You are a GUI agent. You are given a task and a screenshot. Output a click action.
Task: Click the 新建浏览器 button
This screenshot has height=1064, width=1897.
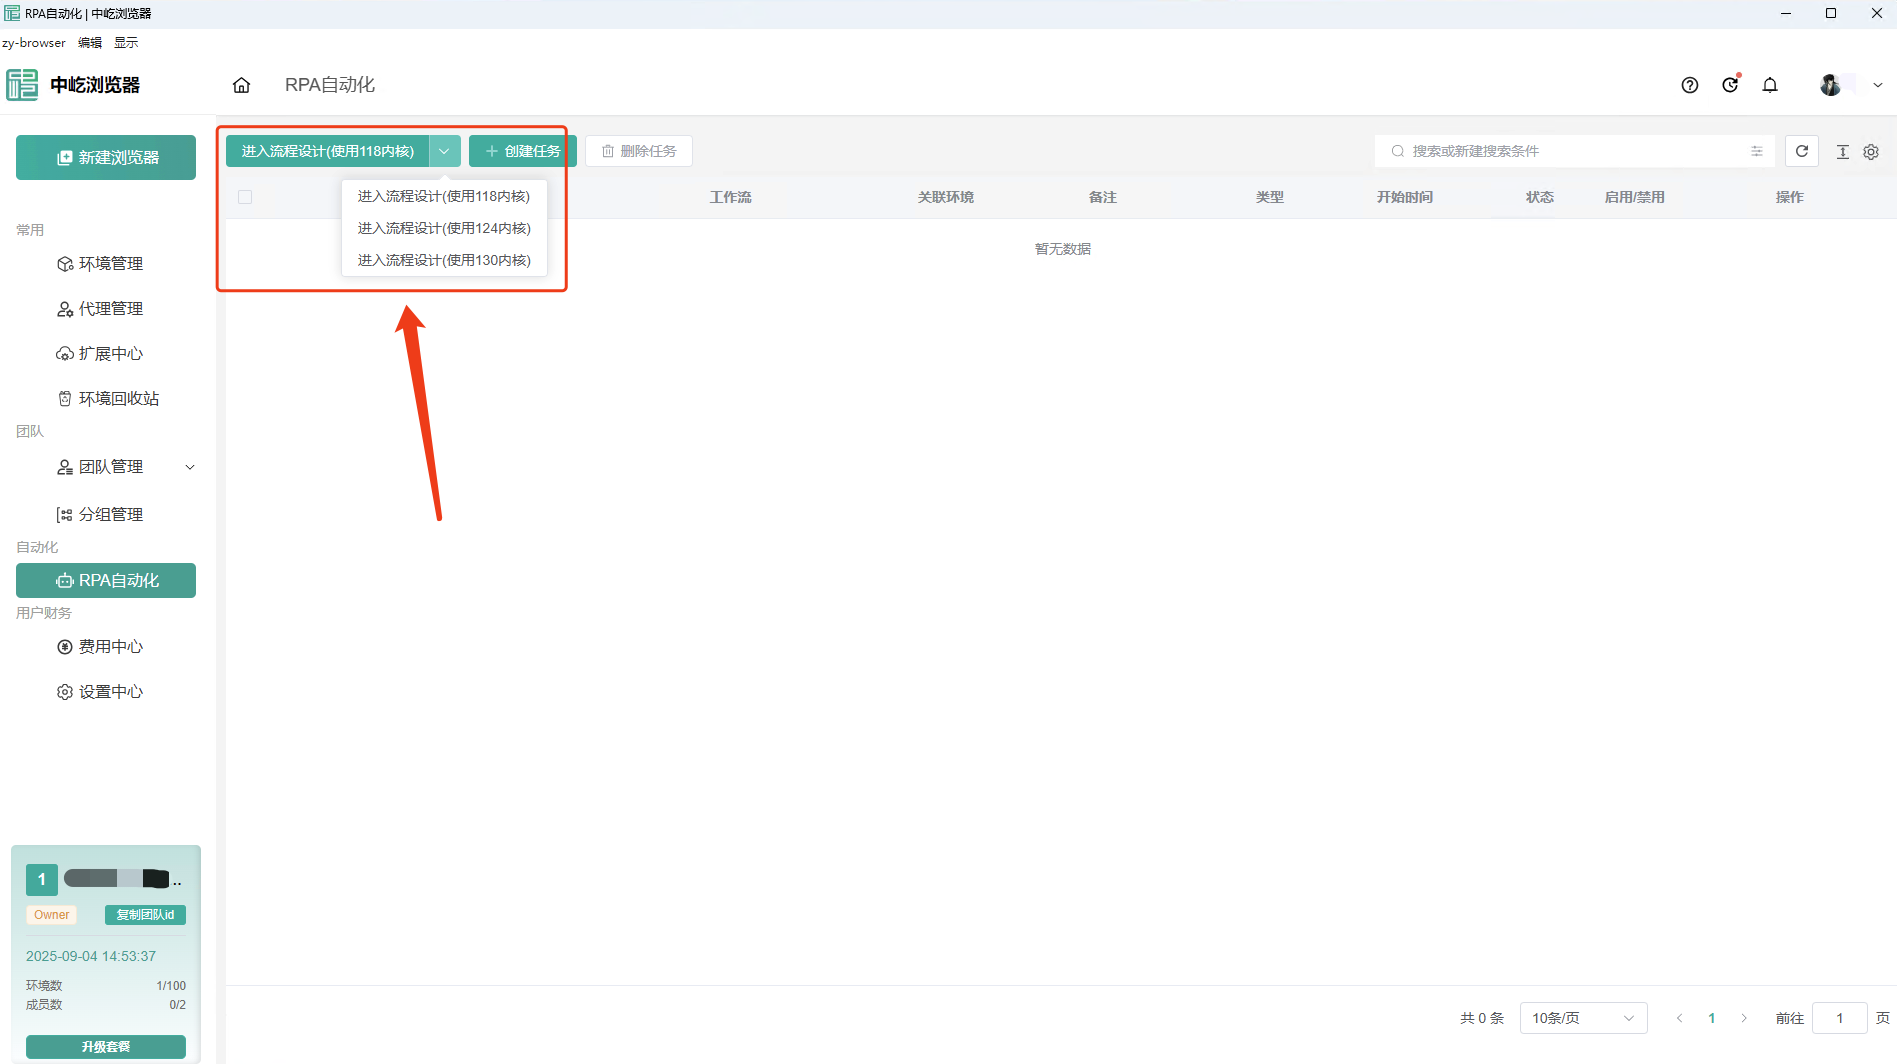pos(106,158)
